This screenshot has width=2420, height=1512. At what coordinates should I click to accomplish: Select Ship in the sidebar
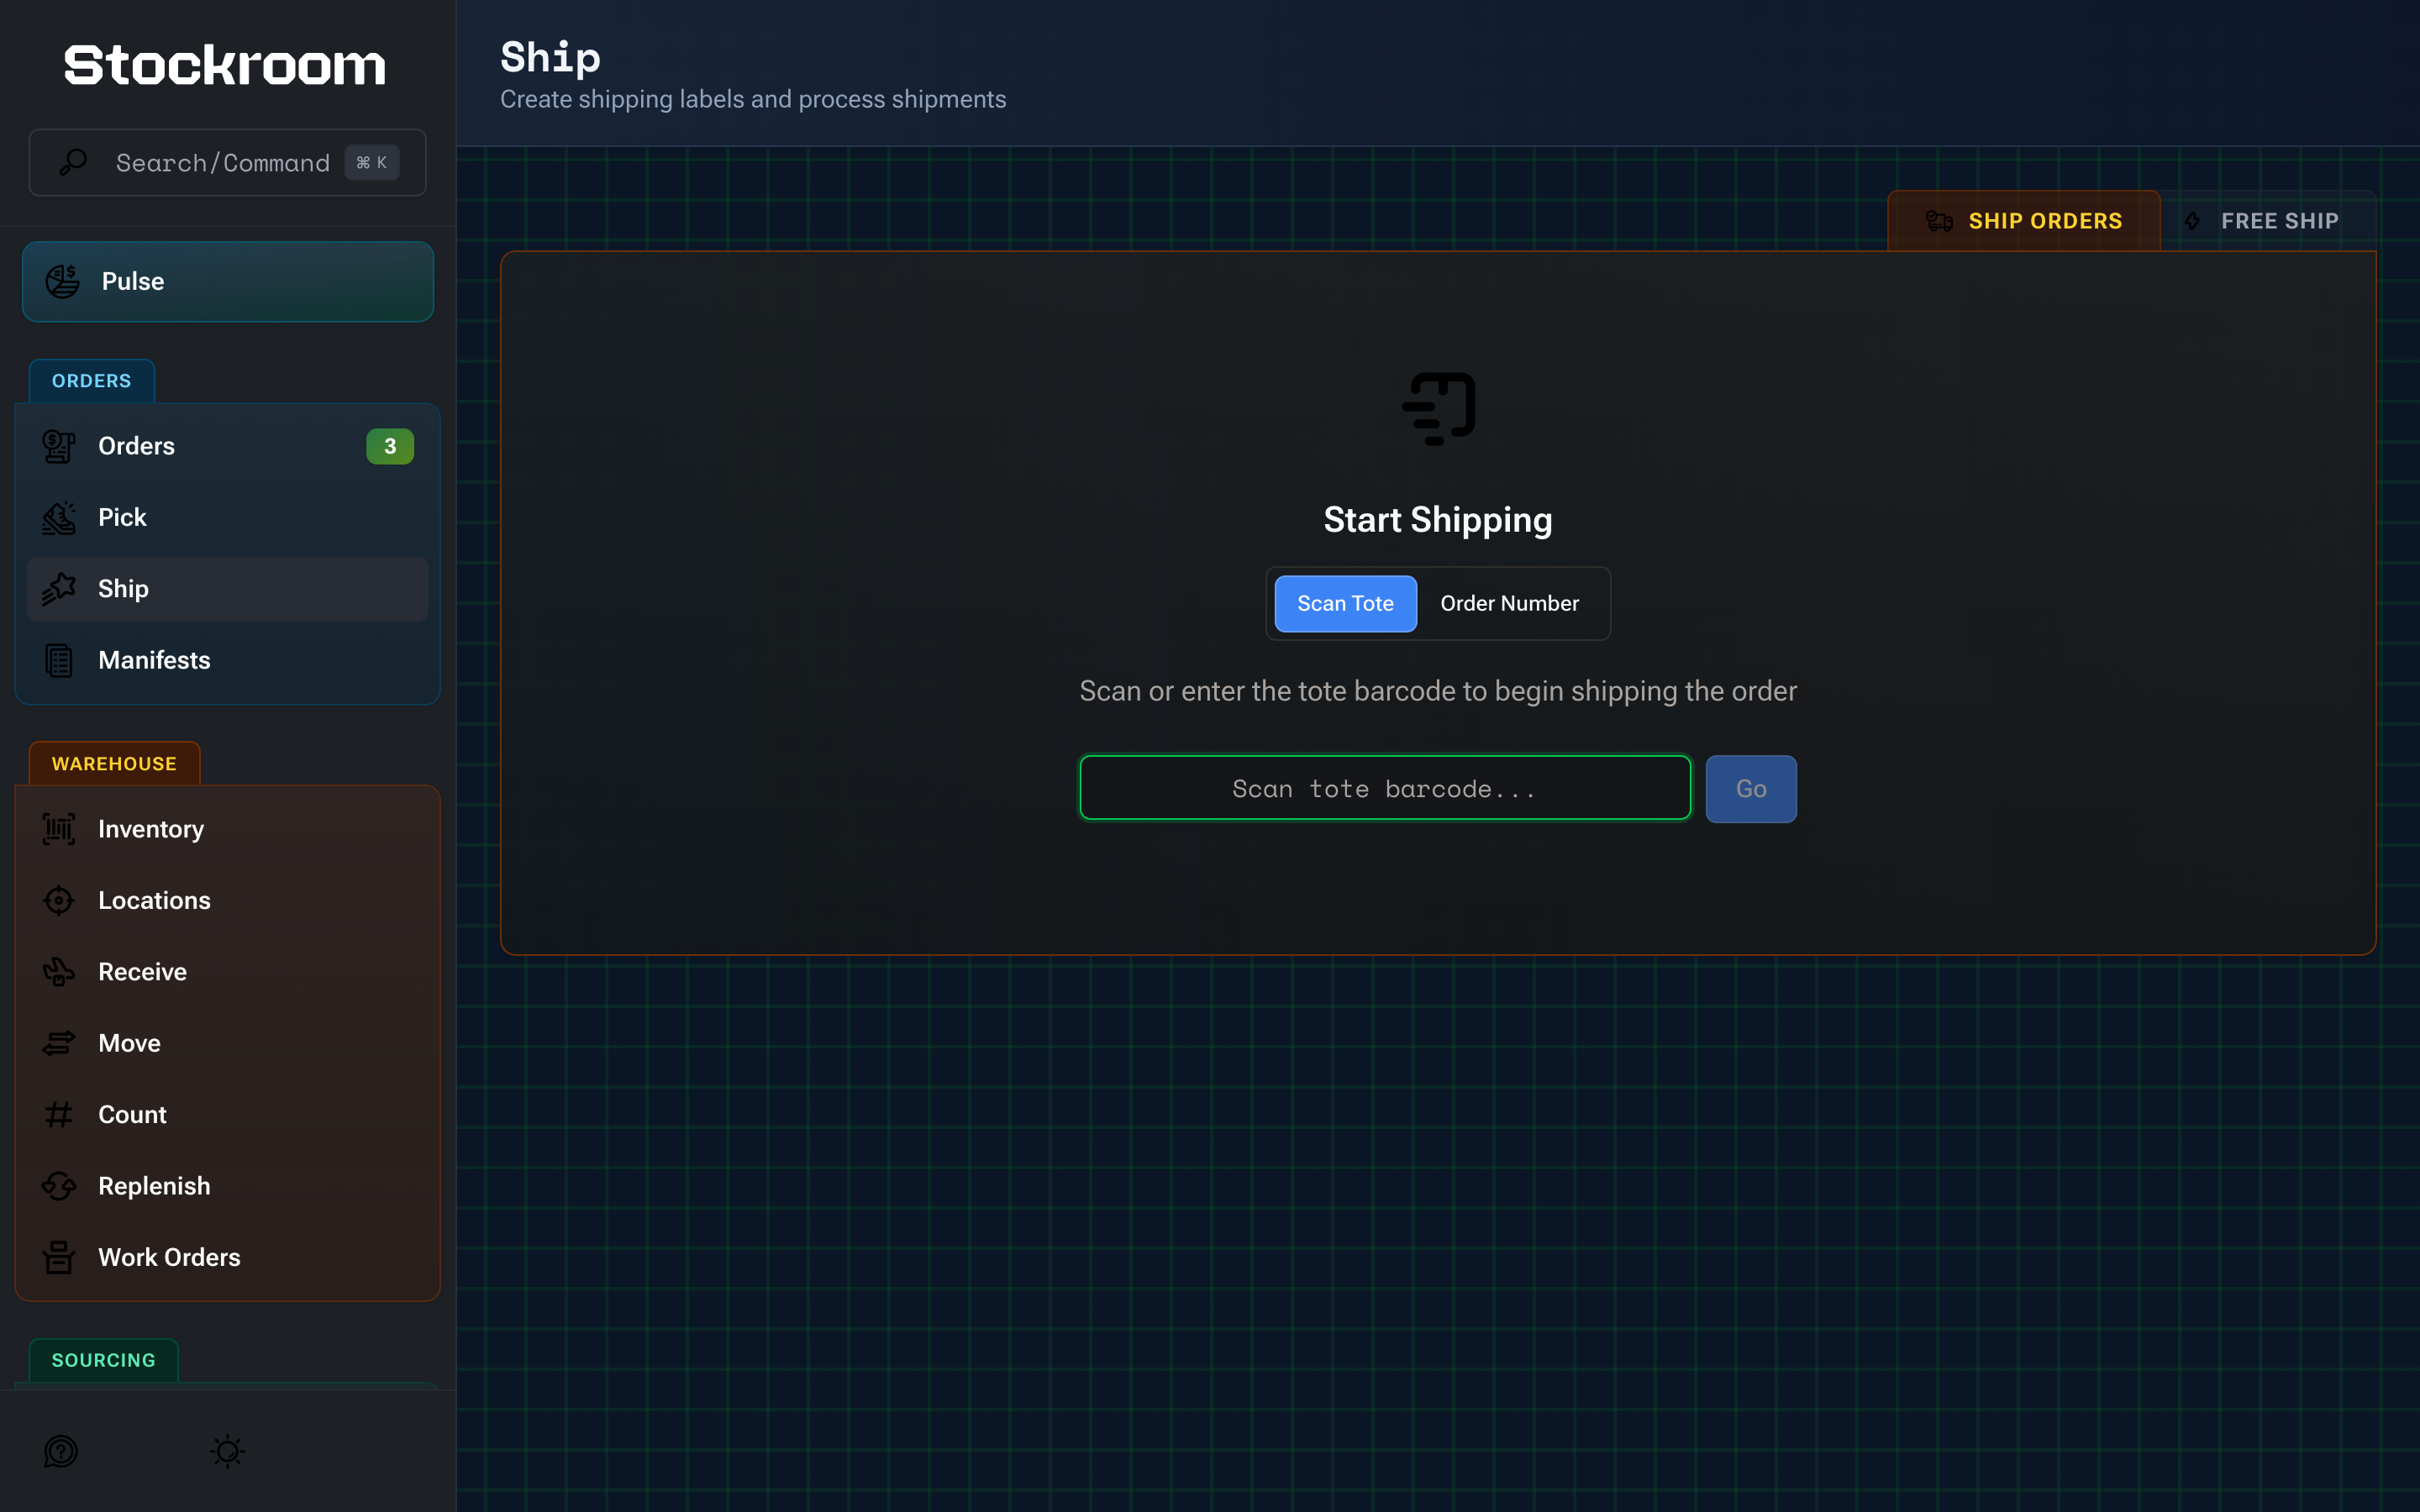point(228,589)
